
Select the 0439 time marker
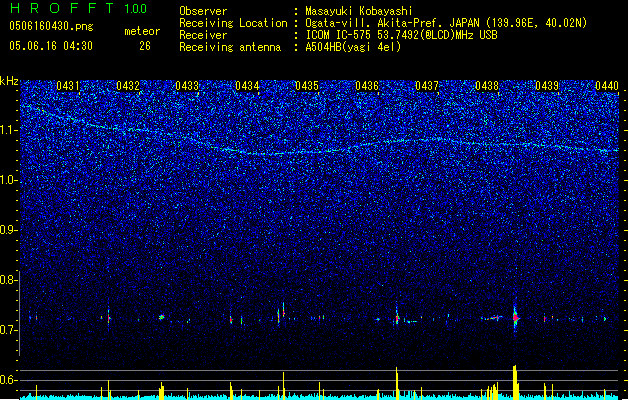point(547,85)
